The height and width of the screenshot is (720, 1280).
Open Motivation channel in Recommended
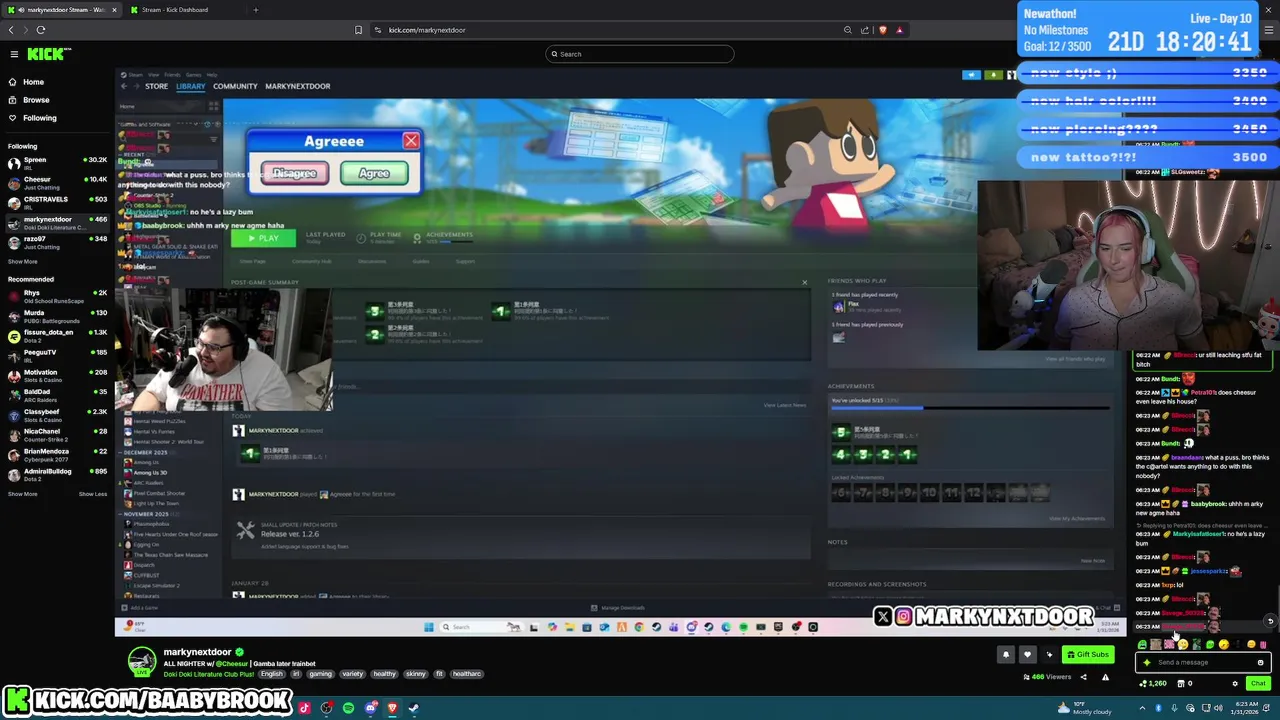tap(57, 376)
